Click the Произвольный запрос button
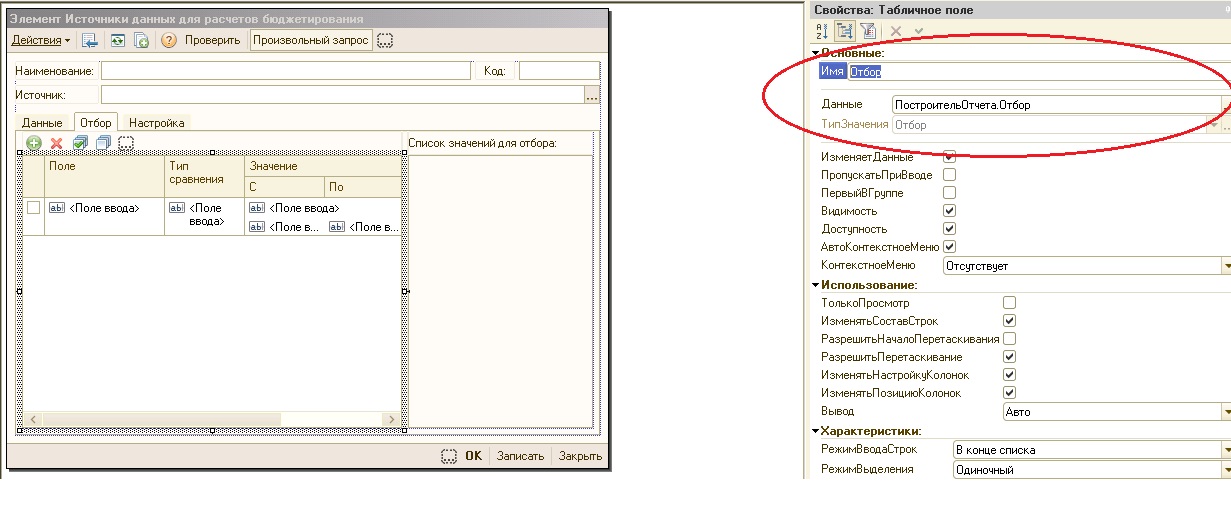This screenshot has width=1231, height=509. [310, 40]
